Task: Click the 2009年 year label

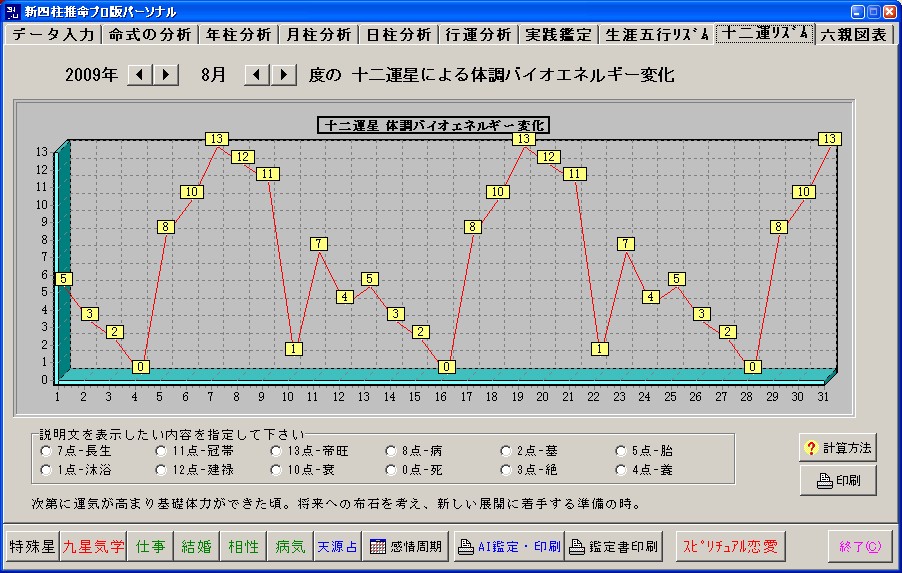Action: point(91,75)
